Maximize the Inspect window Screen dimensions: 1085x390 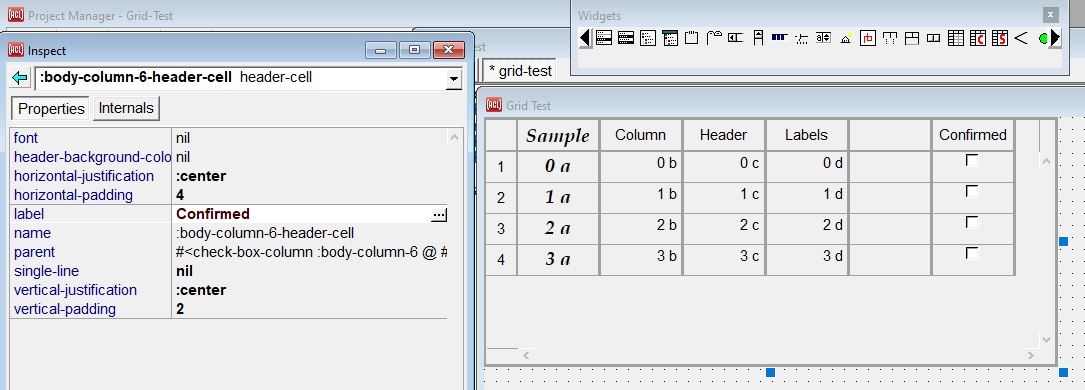[414, 50]
